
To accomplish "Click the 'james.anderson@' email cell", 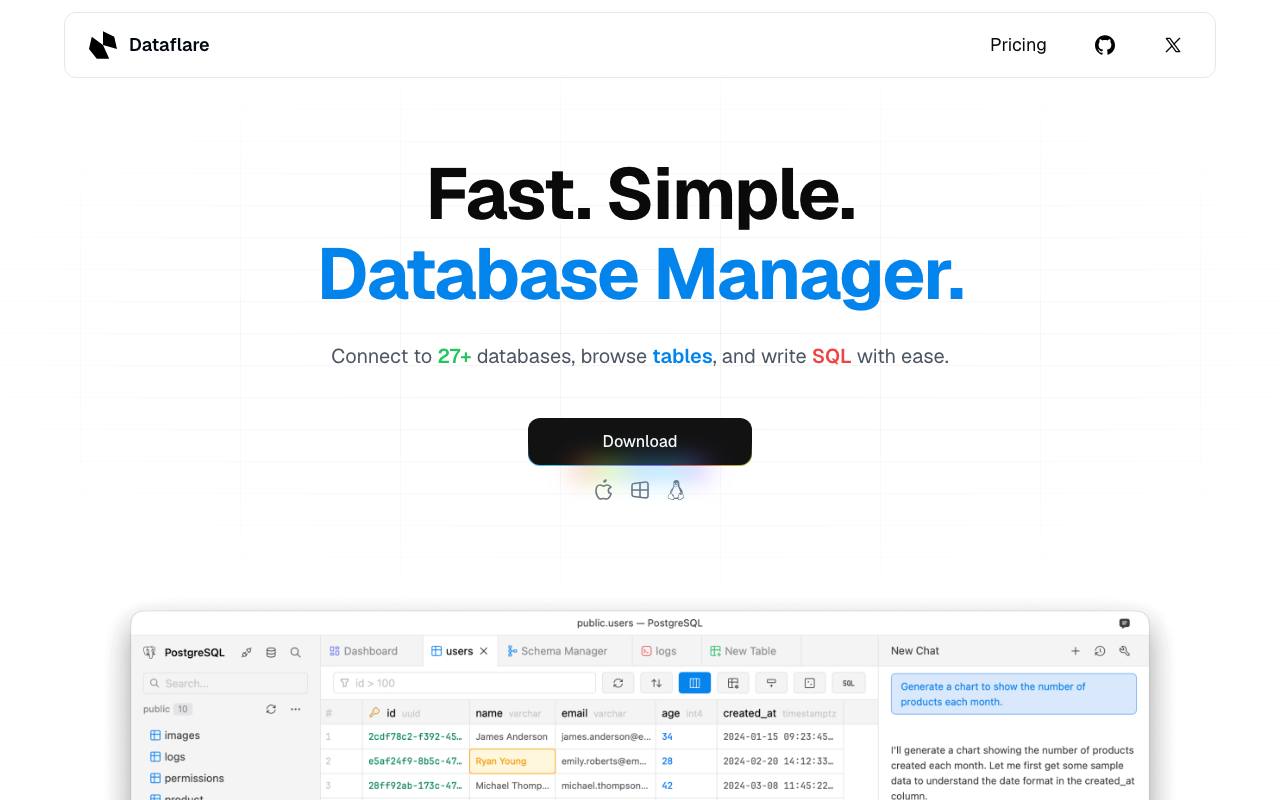I will click(x=605, y=737).
